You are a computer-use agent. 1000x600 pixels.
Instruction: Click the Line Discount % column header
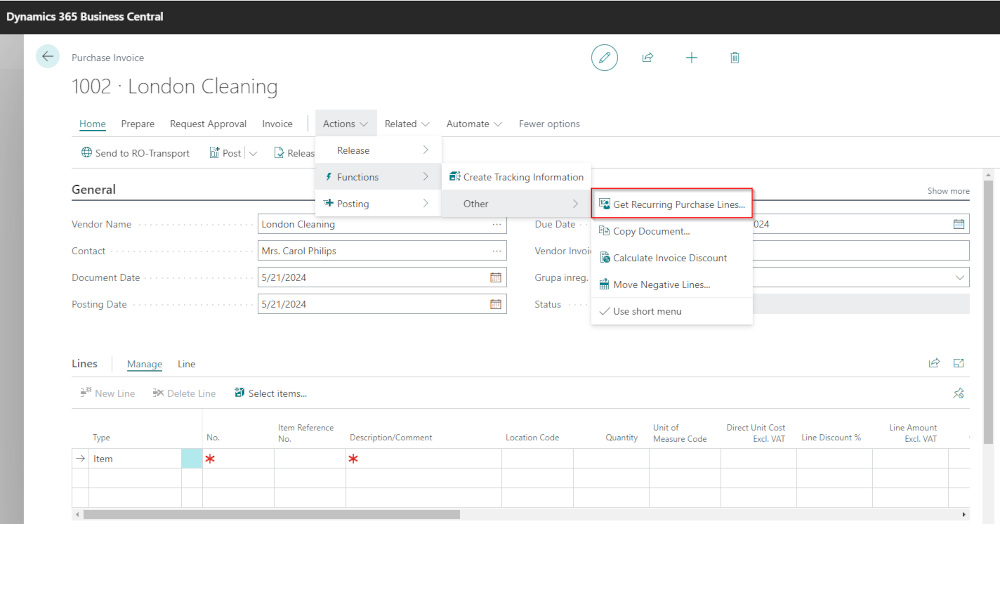831,437
